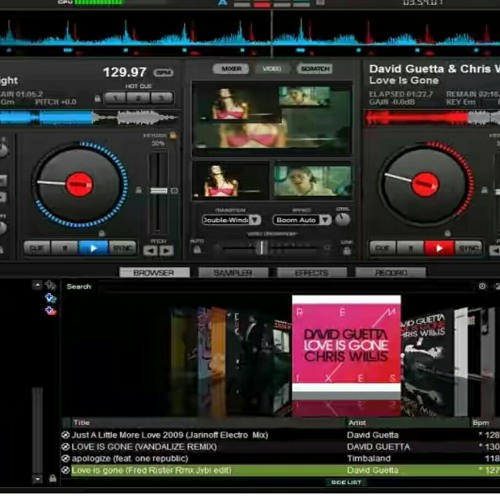The width and height of the screenshot is (500, 500).
Task: Click the video crossfader handle
Action: [x=262, y=248]
